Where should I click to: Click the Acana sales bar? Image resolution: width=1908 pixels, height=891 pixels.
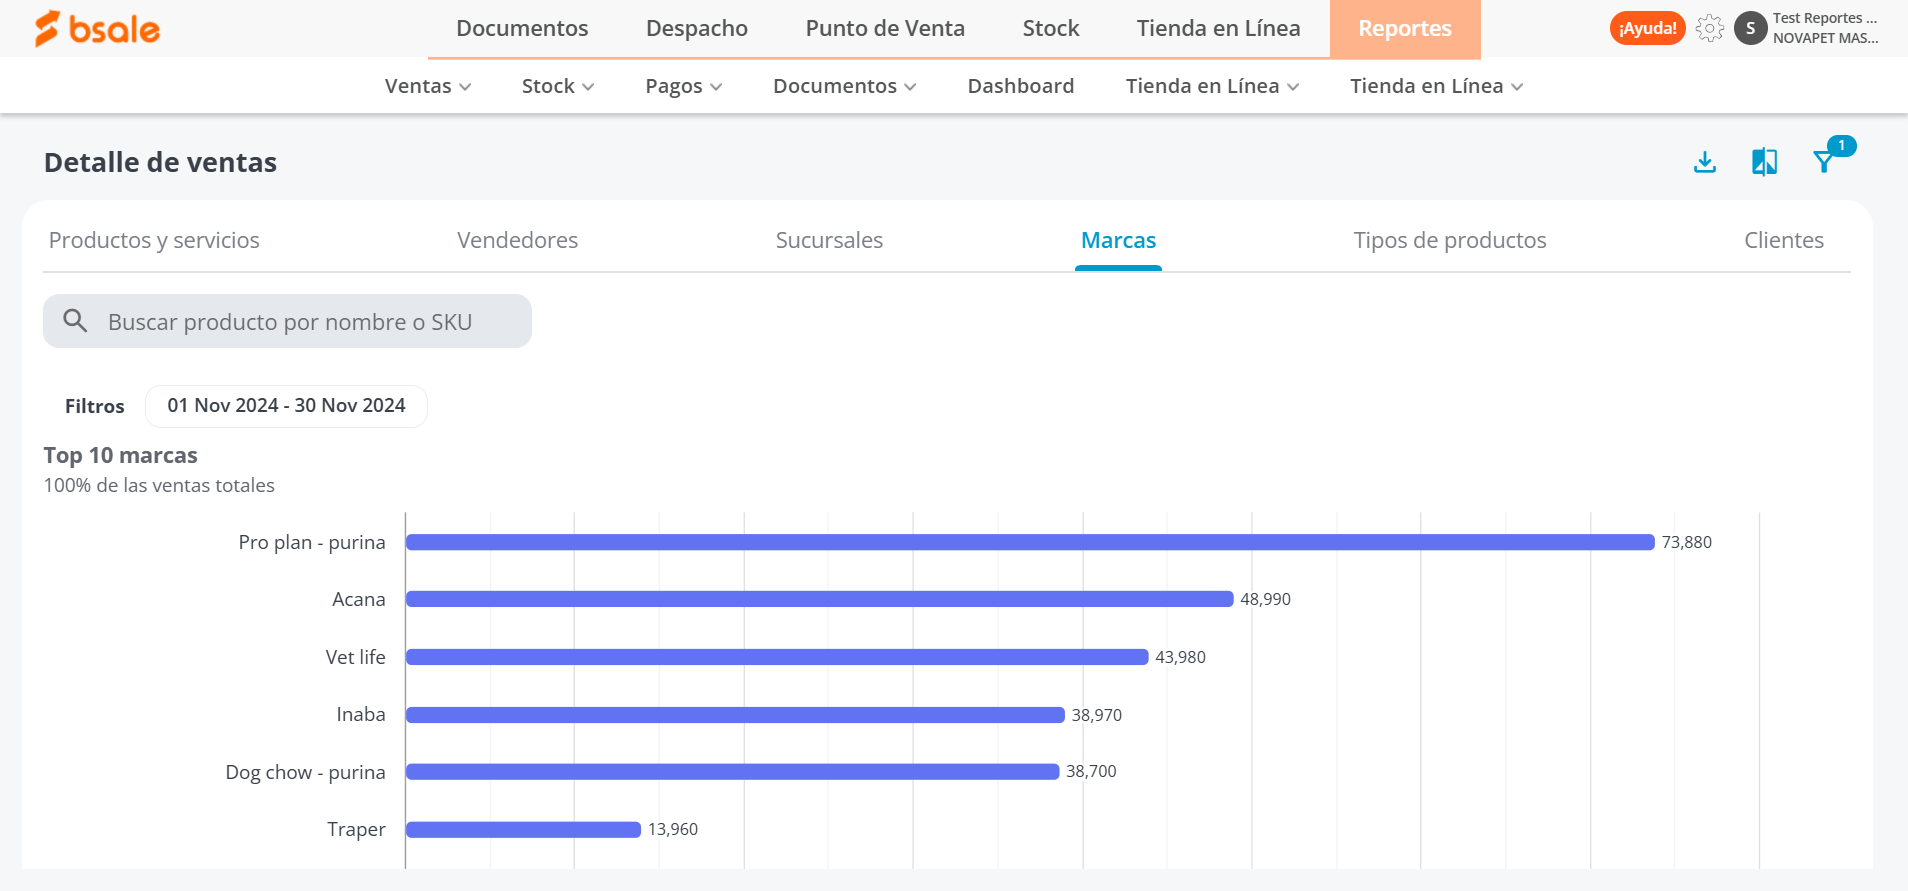coord(820,599)
